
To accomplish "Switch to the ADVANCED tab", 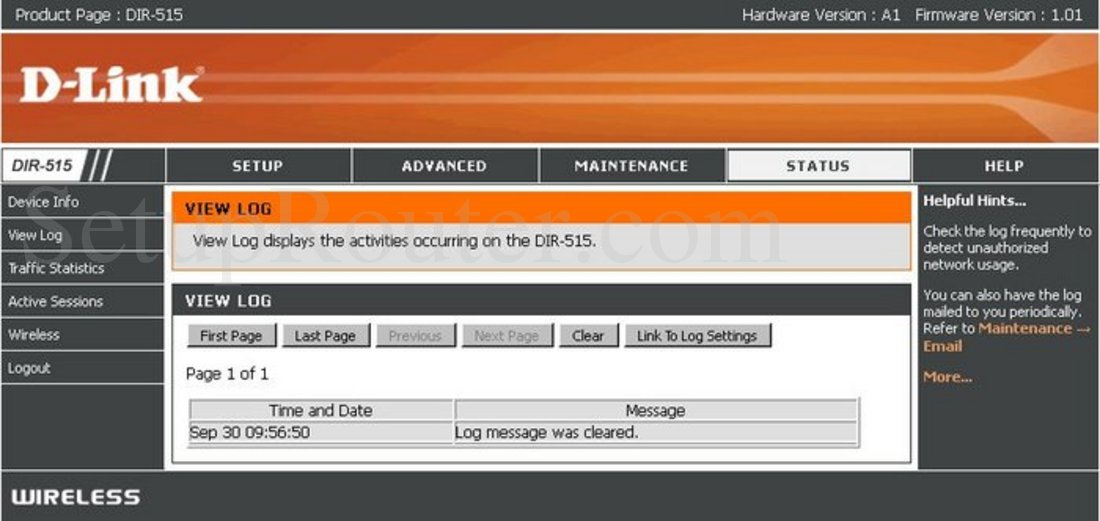I will (x=445, y=166).
